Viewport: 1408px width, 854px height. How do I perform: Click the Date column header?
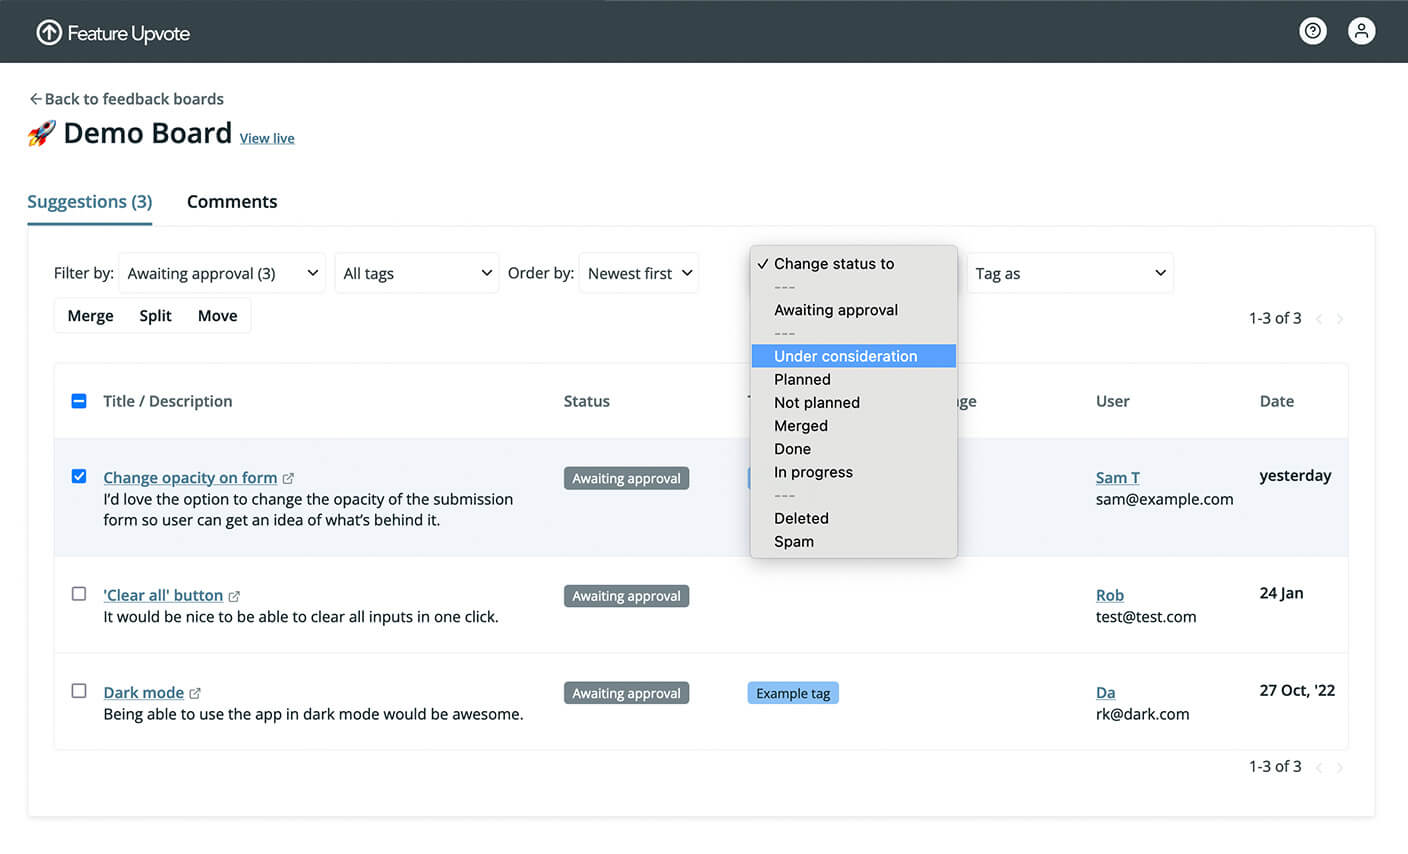pos(1276,401)
